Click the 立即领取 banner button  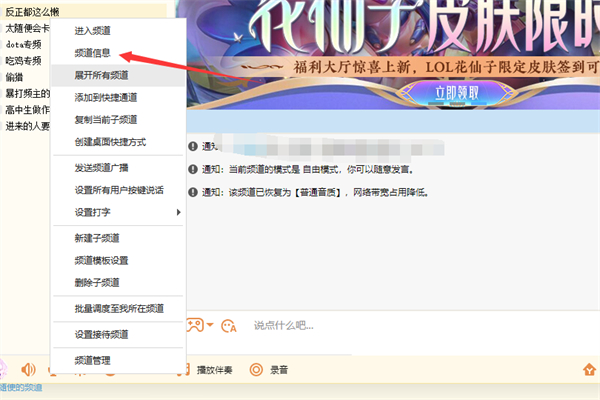click(x=457, y=93)
